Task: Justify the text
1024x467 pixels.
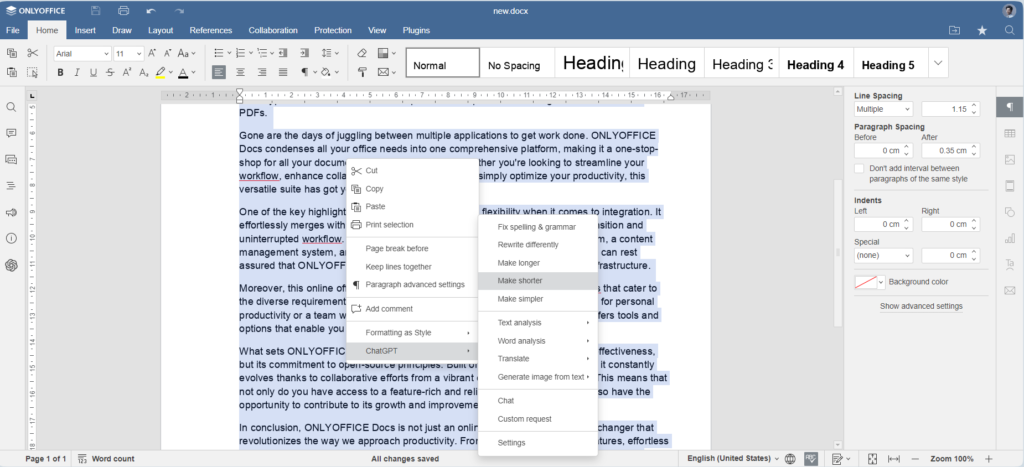Action: click(283, 72)
